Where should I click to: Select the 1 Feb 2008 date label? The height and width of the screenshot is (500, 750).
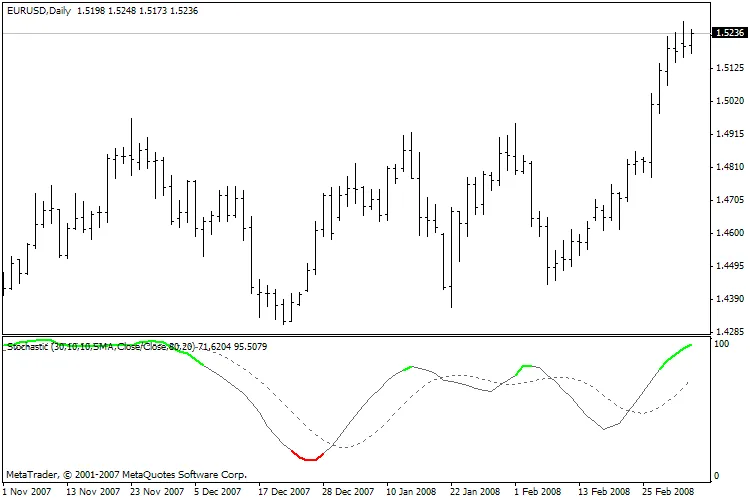[536, 492]
